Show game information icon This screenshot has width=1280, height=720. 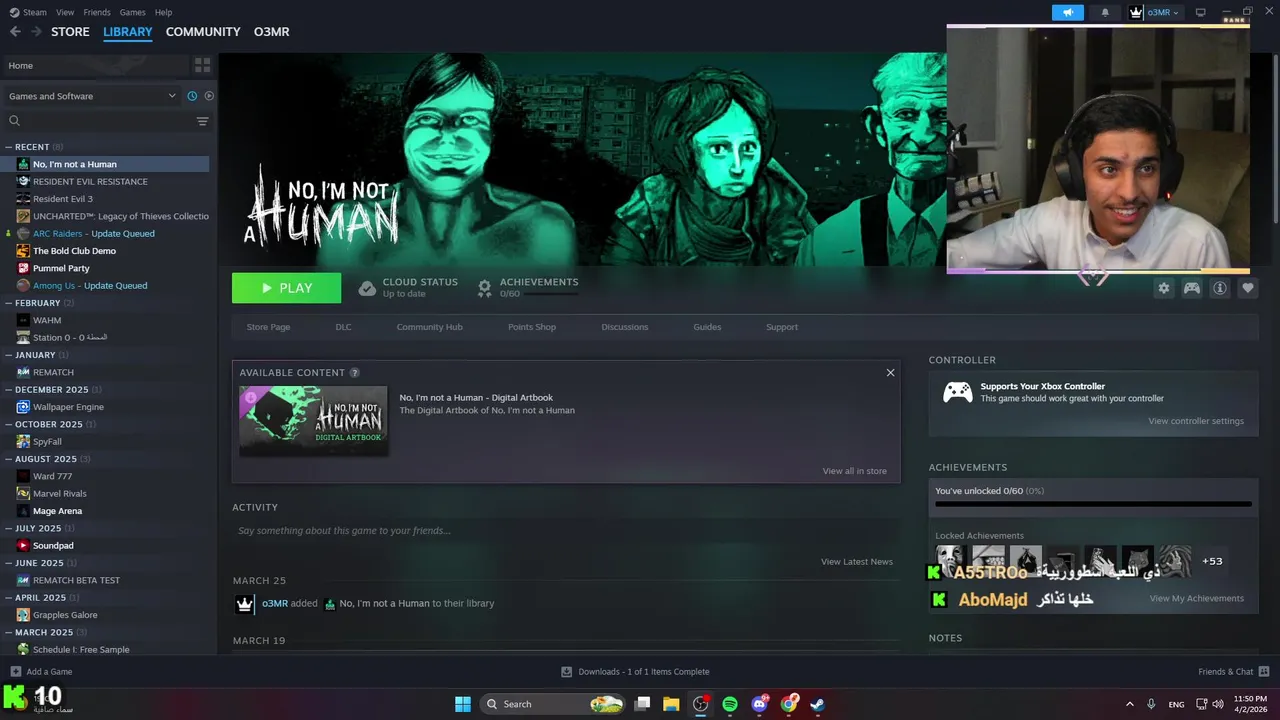[x=1220, y=288]
